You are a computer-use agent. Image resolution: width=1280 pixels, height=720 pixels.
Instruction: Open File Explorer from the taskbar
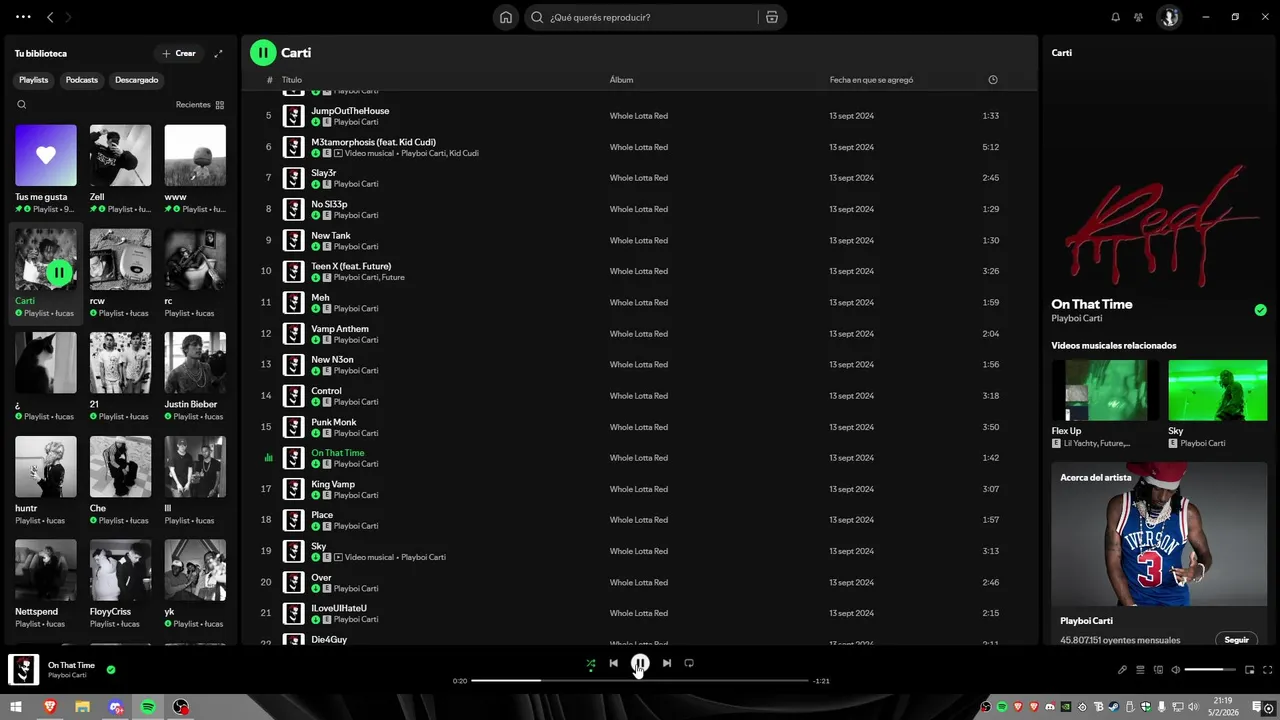82,707
